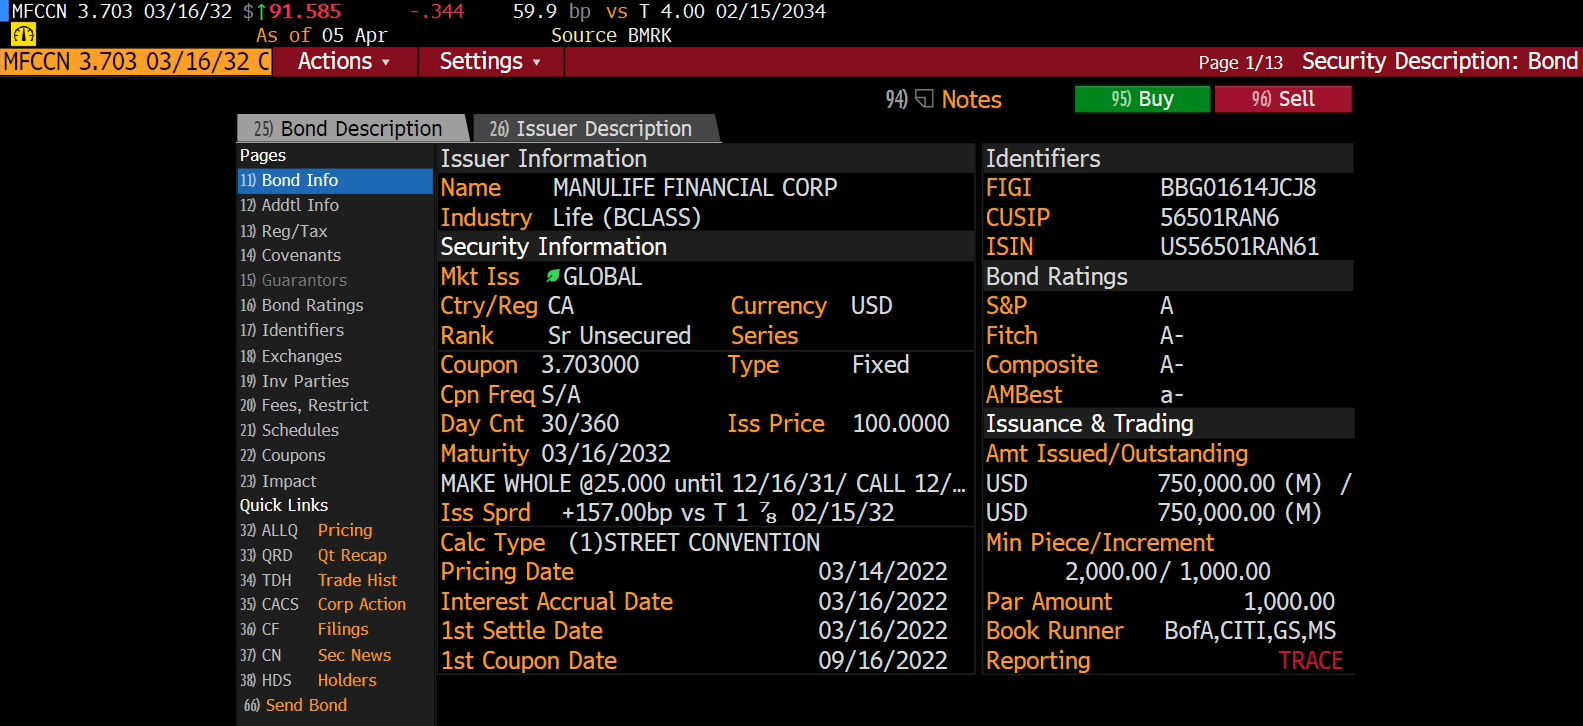The image size is (1583, 726).
Task: Click the Calc Type label
Action: [493, 542]
